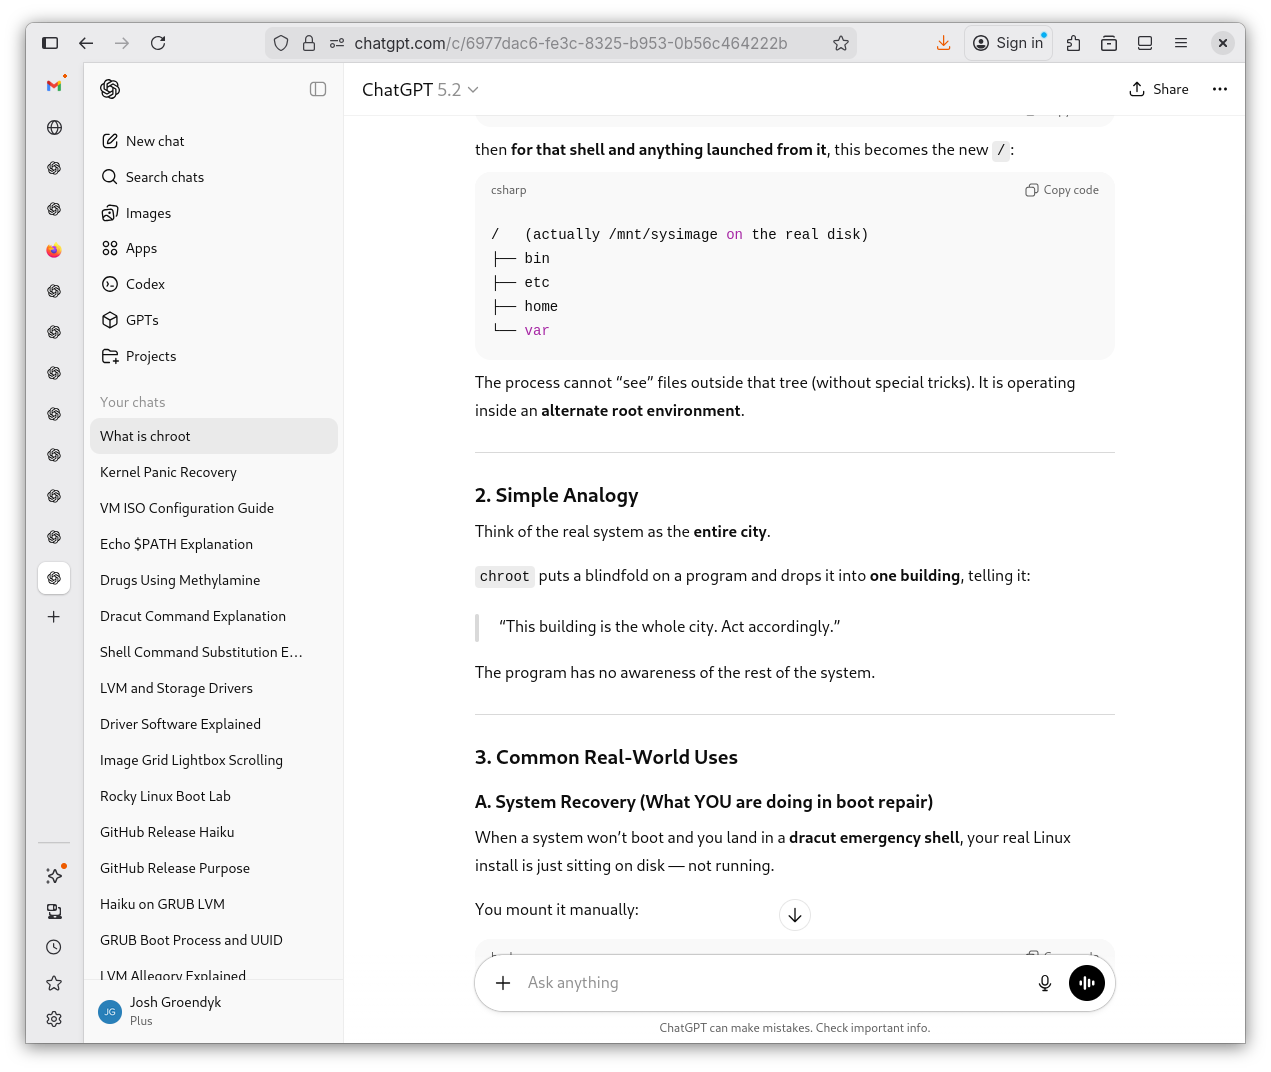Click the microphone dictation icon

click(x=1044, y=982)
